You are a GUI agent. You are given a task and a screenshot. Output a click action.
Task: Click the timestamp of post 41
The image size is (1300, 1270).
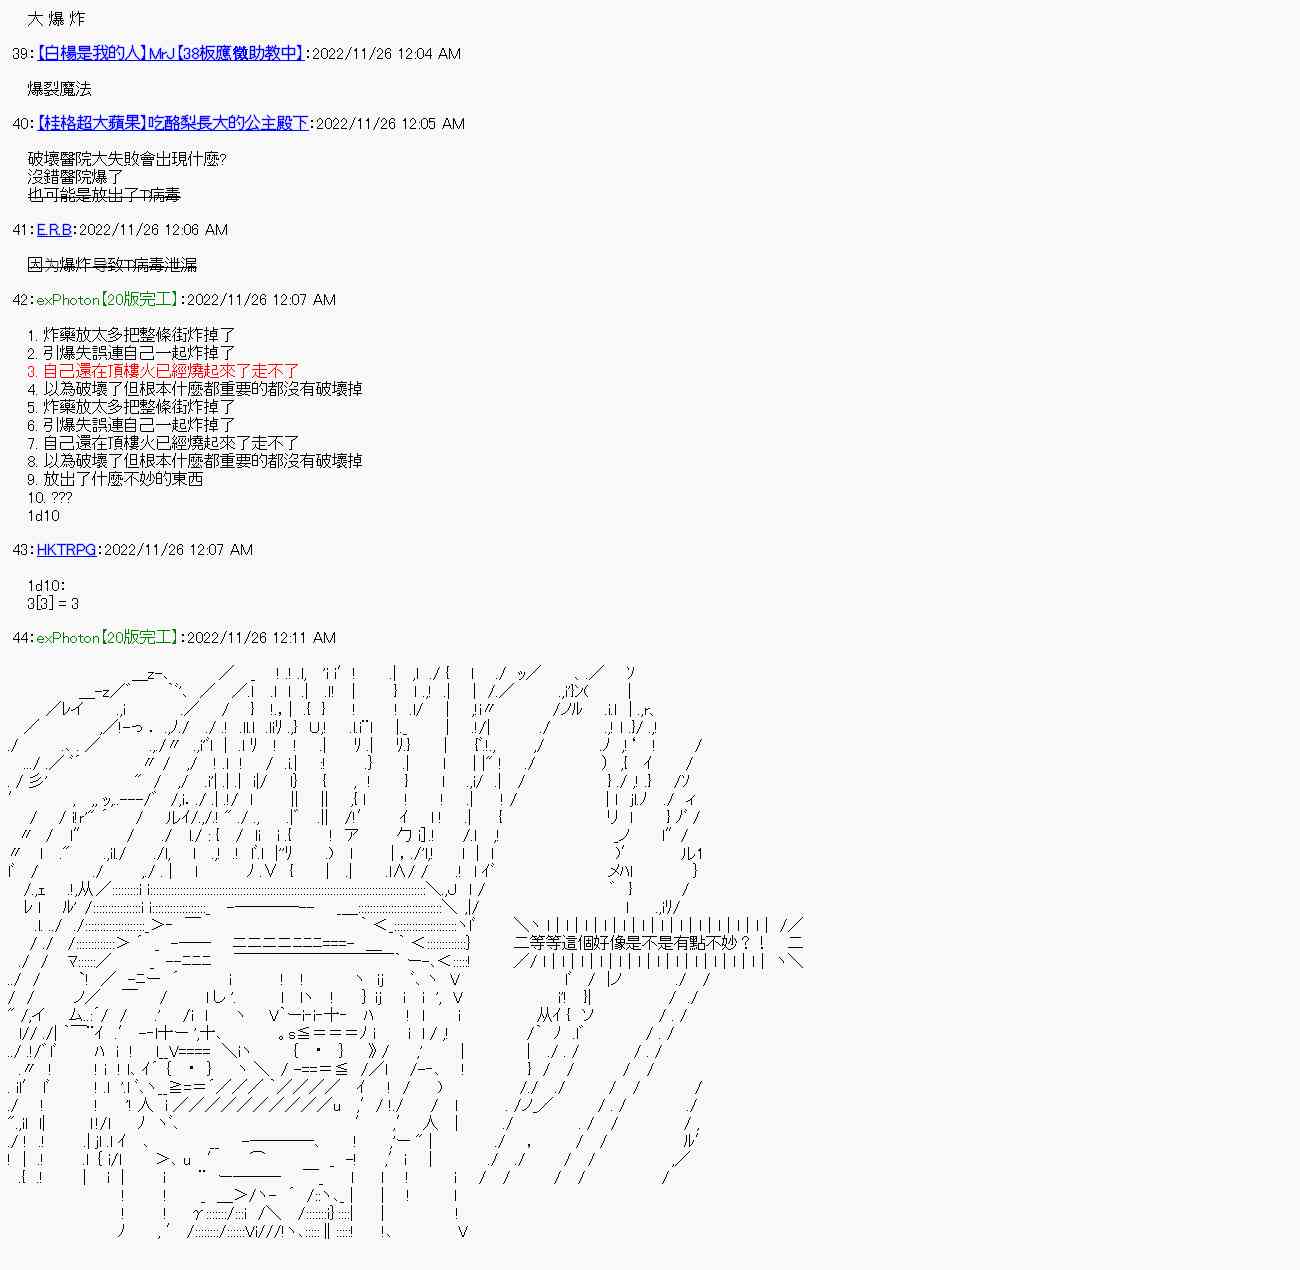point(153,230)
